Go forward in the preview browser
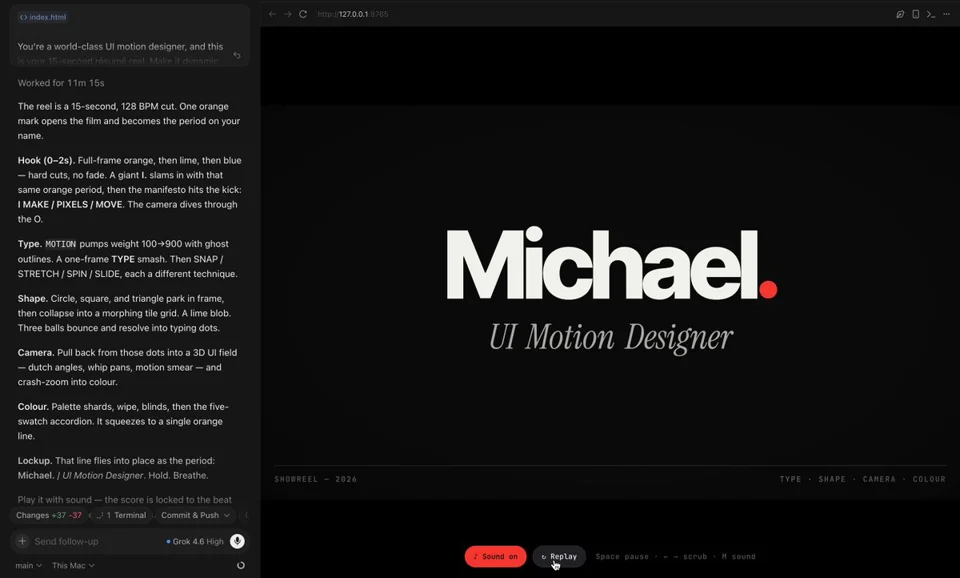The height and width of the screenshot is (578, 960). tap(288, 14)
